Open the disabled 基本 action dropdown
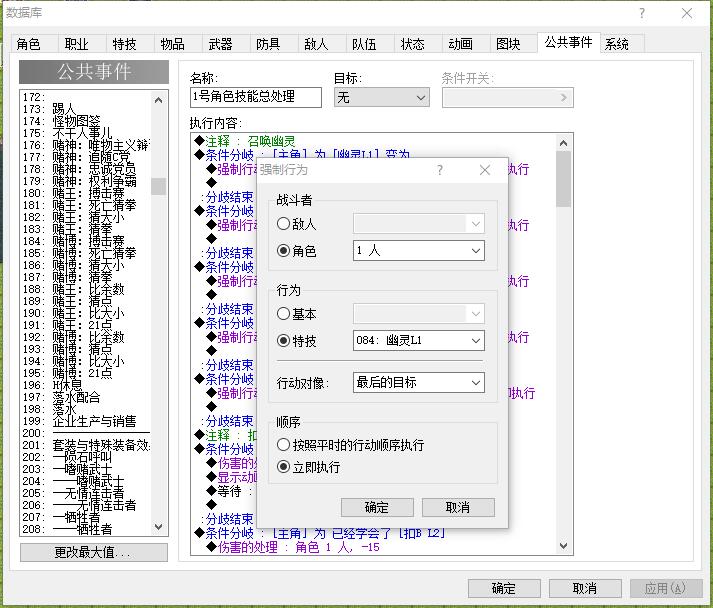Image resolution: width=713 pixels, height=608 pixels. 418,313
